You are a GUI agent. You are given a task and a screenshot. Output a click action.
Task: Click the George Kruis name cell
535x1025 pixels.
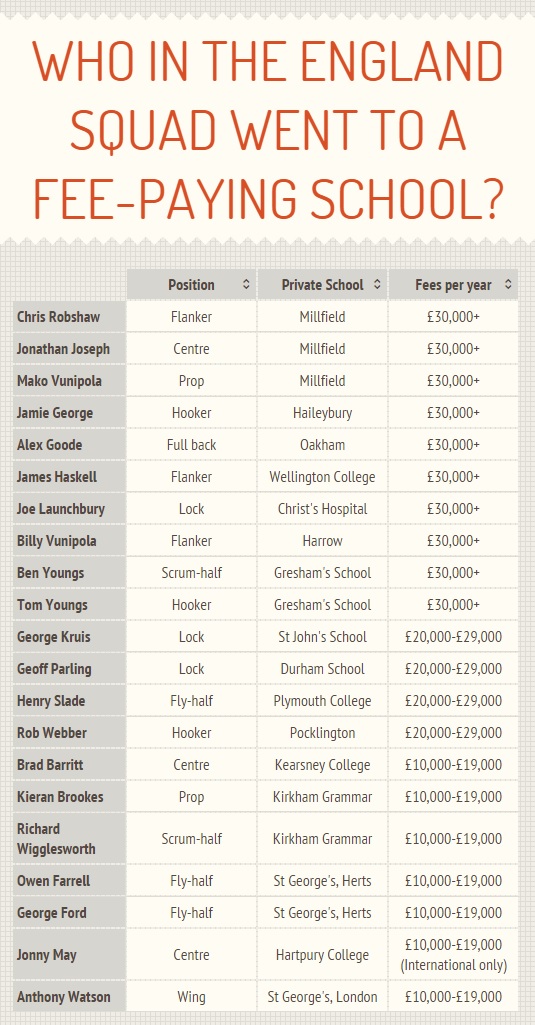click(x=69, y=637)
